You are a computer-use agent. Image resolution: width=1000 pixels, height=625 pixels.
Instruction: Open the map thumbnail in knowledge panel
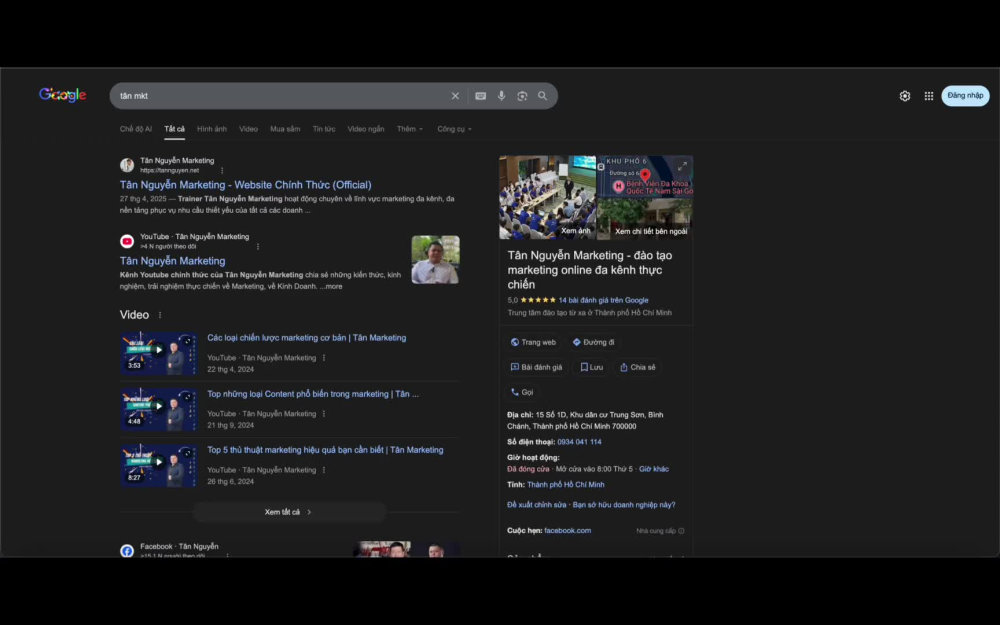(x=645, y=177)
